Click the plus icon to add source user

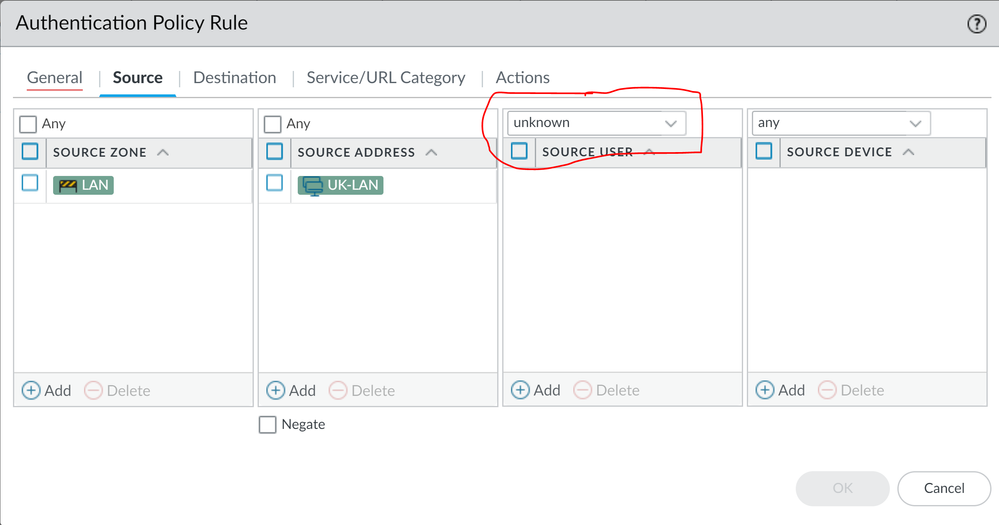[x=520, y=390]
